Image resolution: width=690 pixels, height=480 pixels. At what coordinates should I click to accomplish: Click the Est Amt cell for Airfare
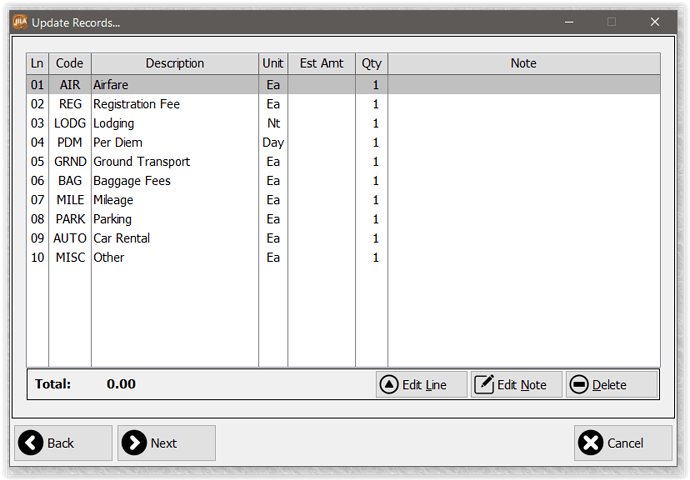click(x=321, y=84)
